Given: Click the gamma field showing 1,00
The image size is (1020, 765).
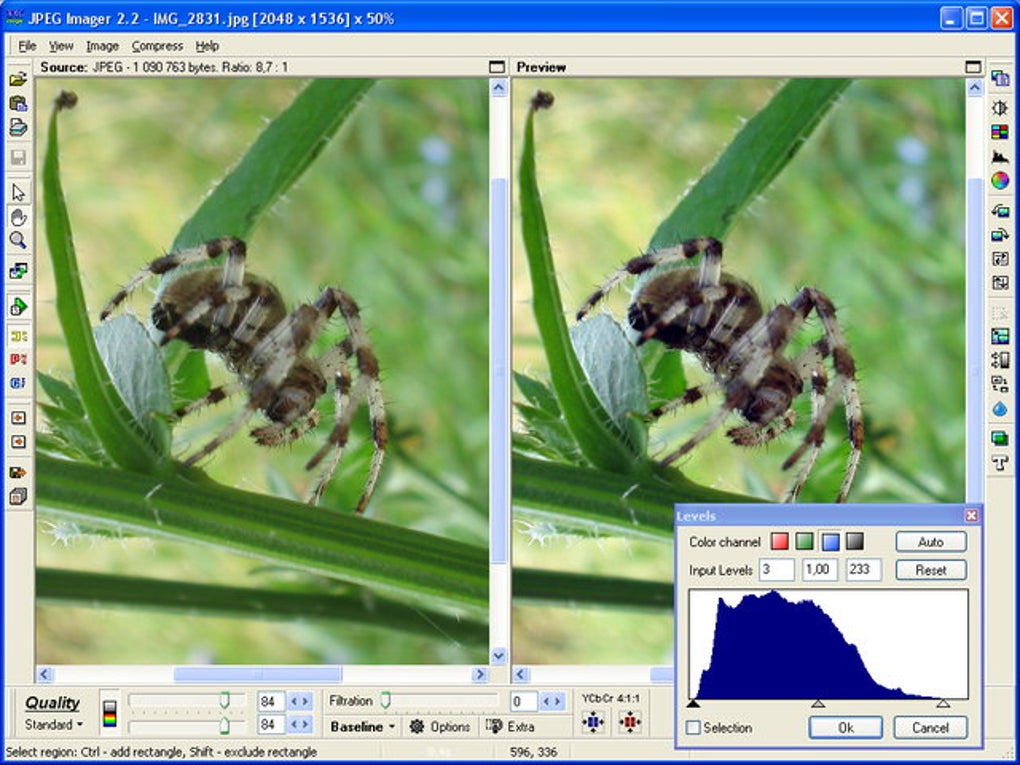Looking at the screenshot, I should tap(820, 570).
